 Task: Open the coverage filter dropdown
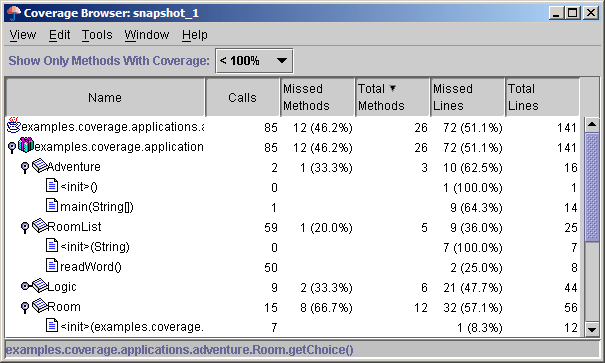click(254, 61)
